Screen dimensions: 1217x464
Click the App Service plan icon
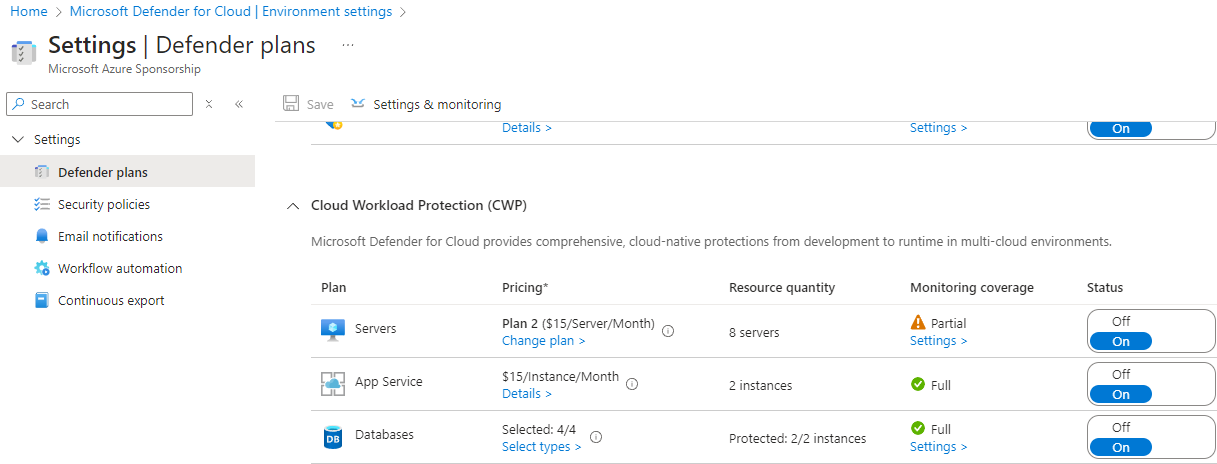pos(333,383)
